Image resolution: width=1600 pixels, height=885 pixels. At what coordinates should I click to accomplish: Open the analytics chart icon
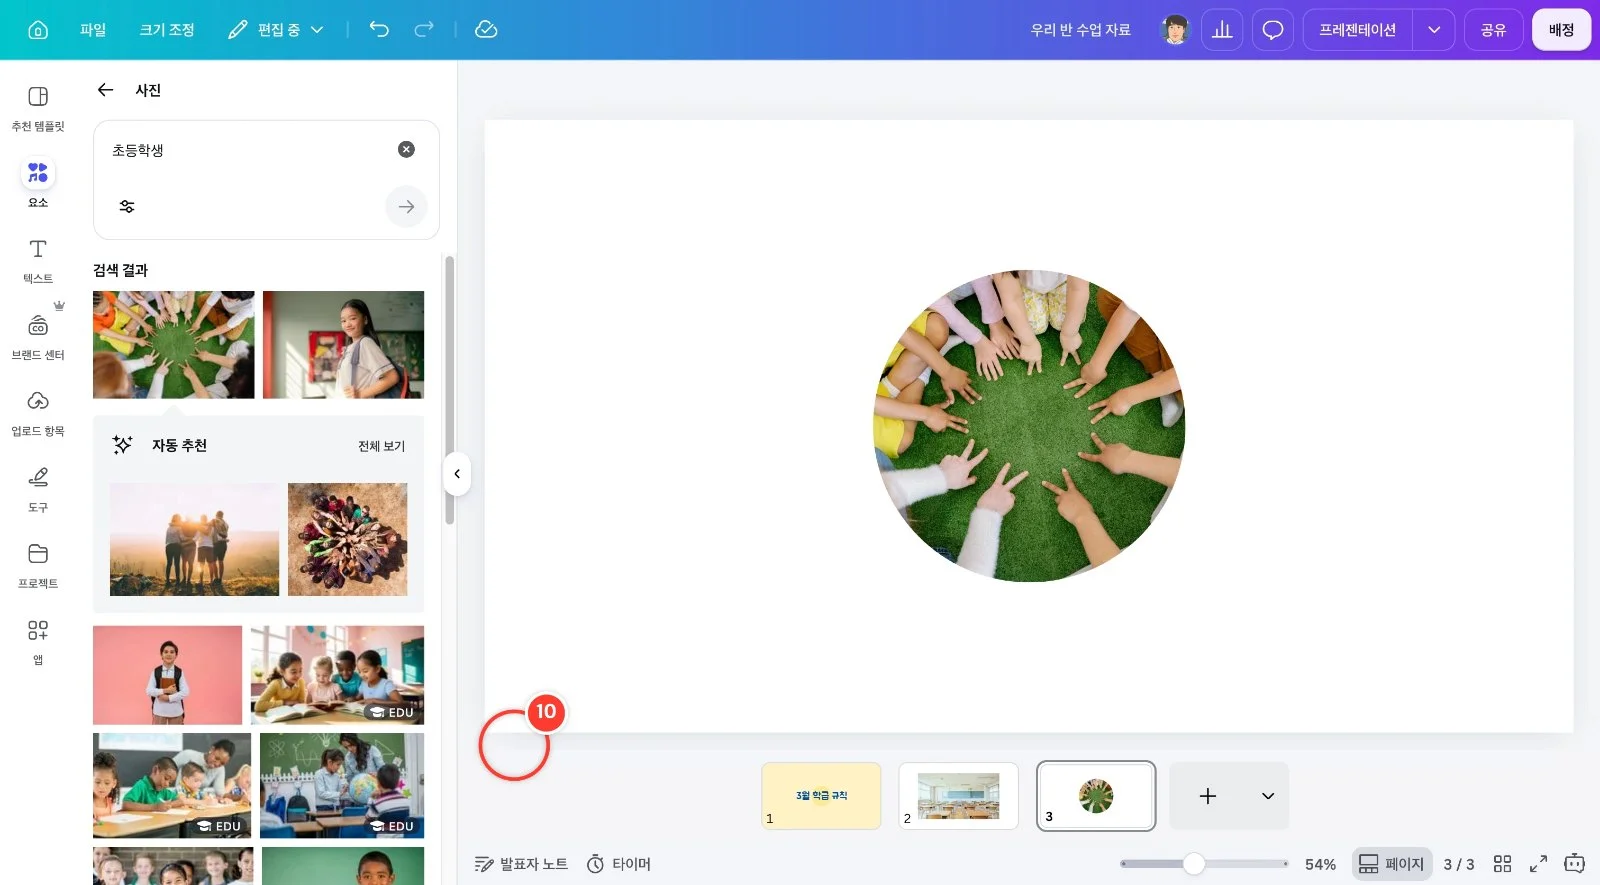point(1222,30)
